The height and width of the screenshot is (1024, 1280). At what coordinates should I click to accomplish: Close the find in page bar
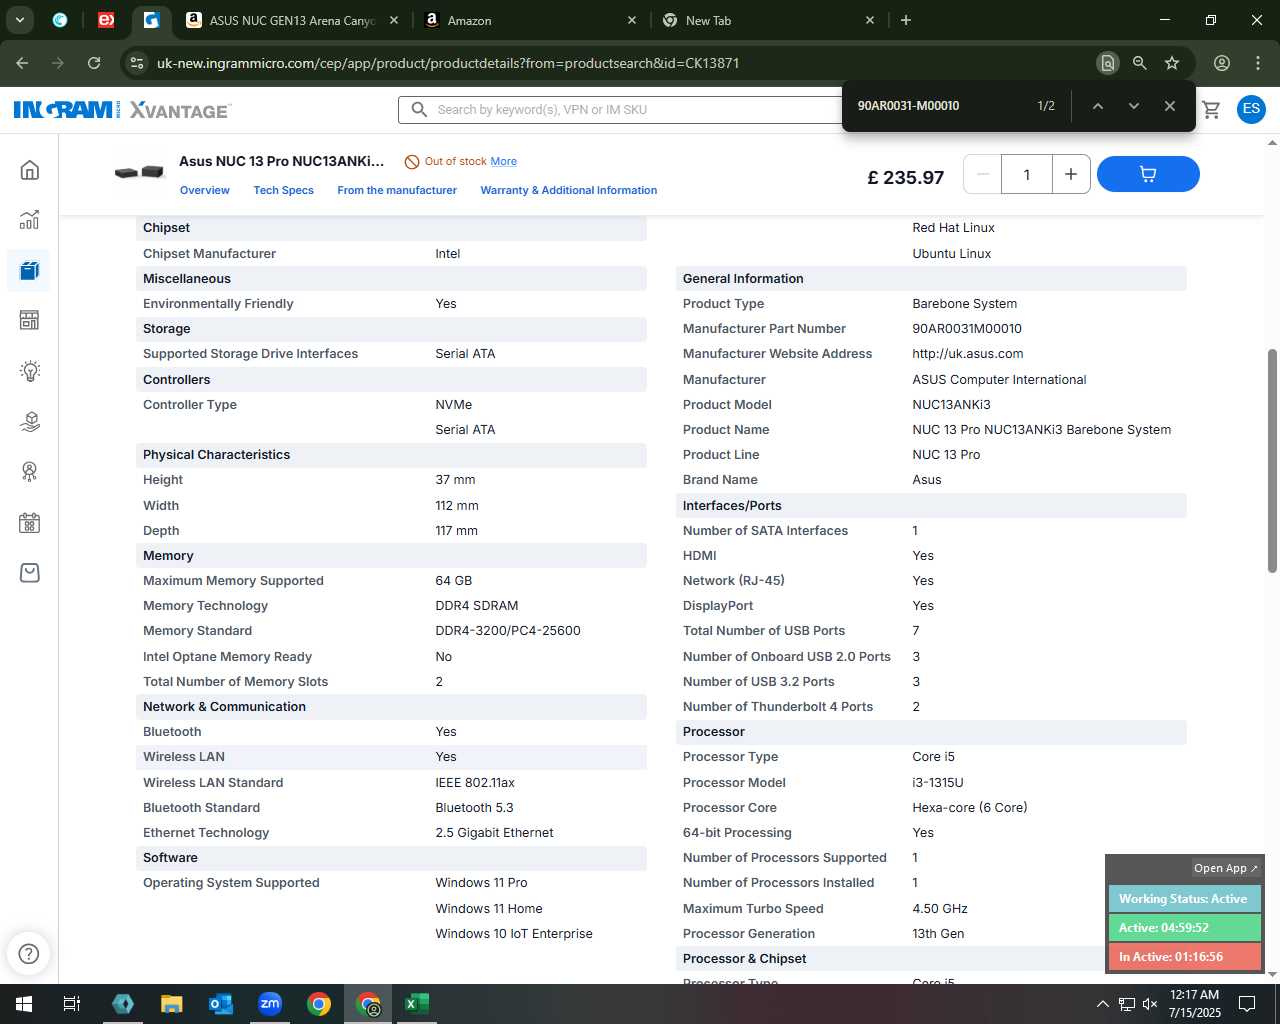click(1170, 106)
